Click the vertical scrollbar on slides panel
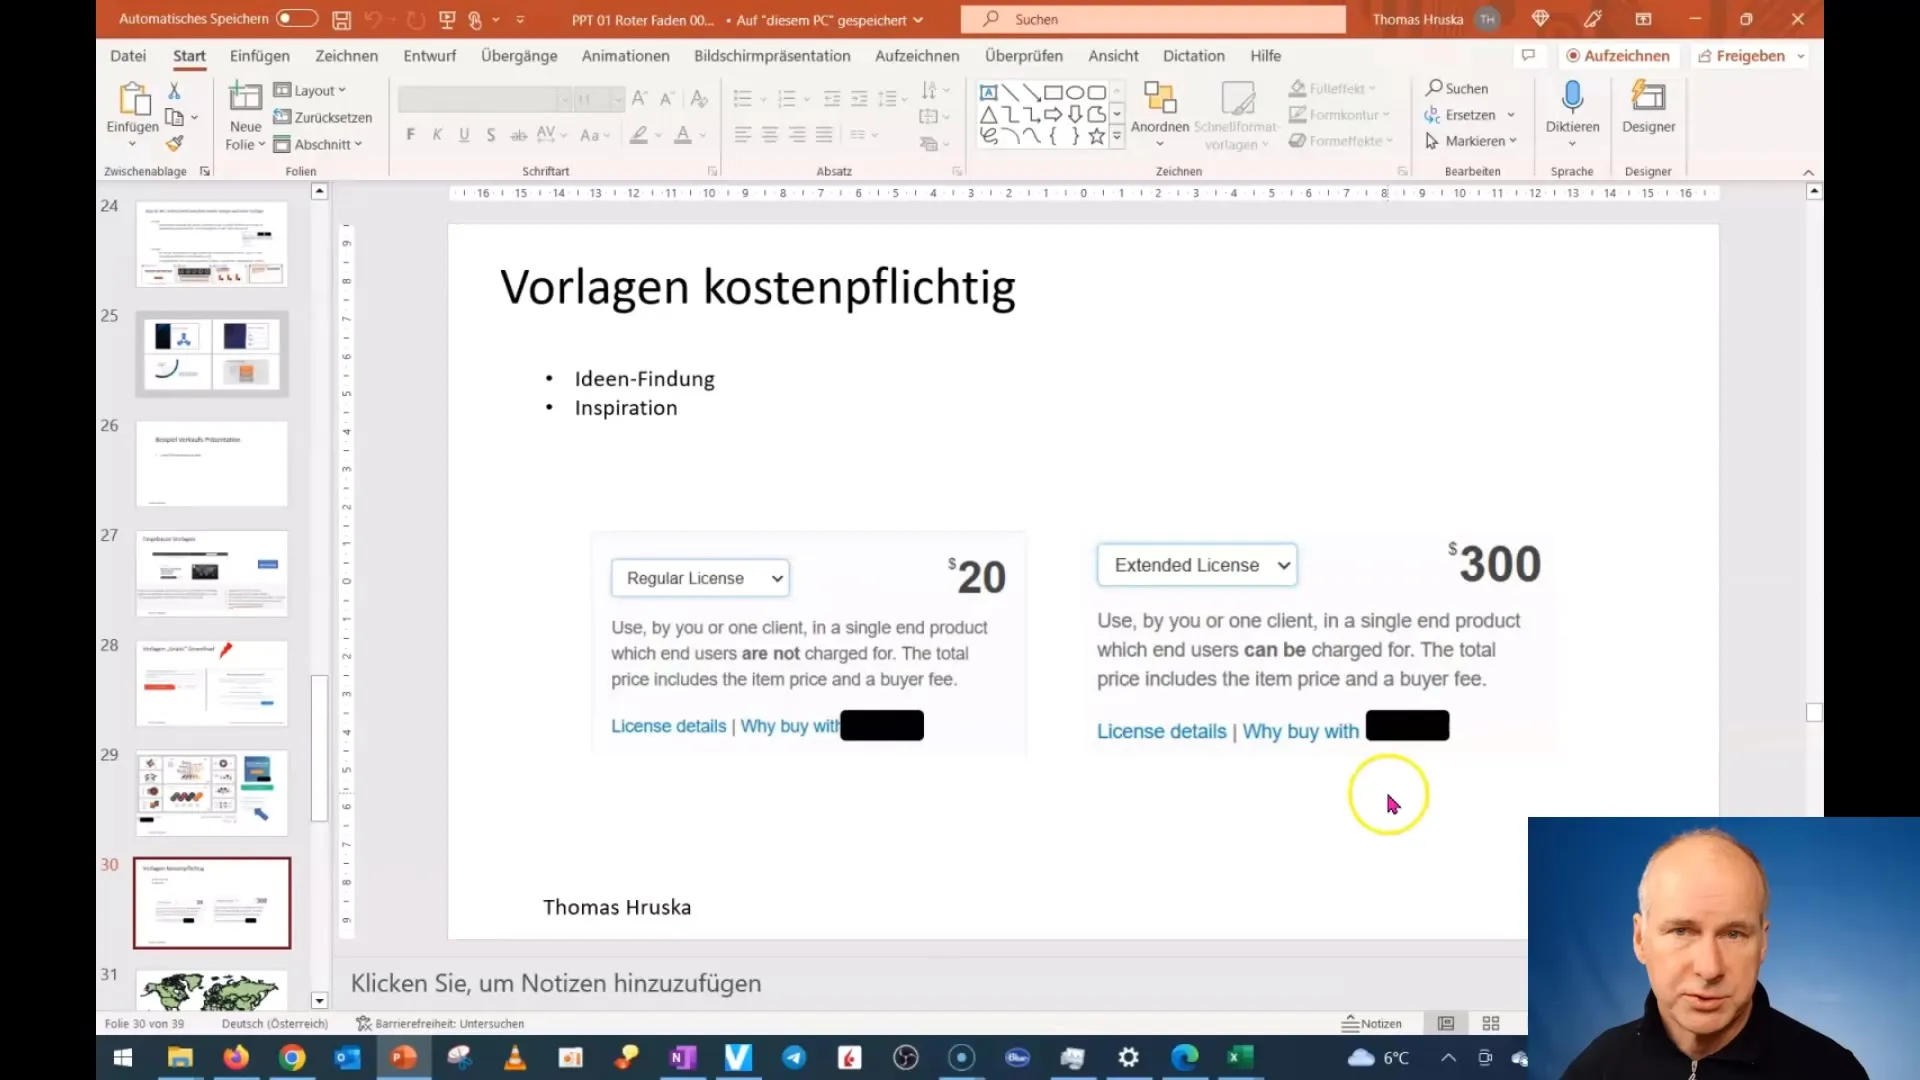The width and height of the screenshot is (1920, 1080). [318, 686]
